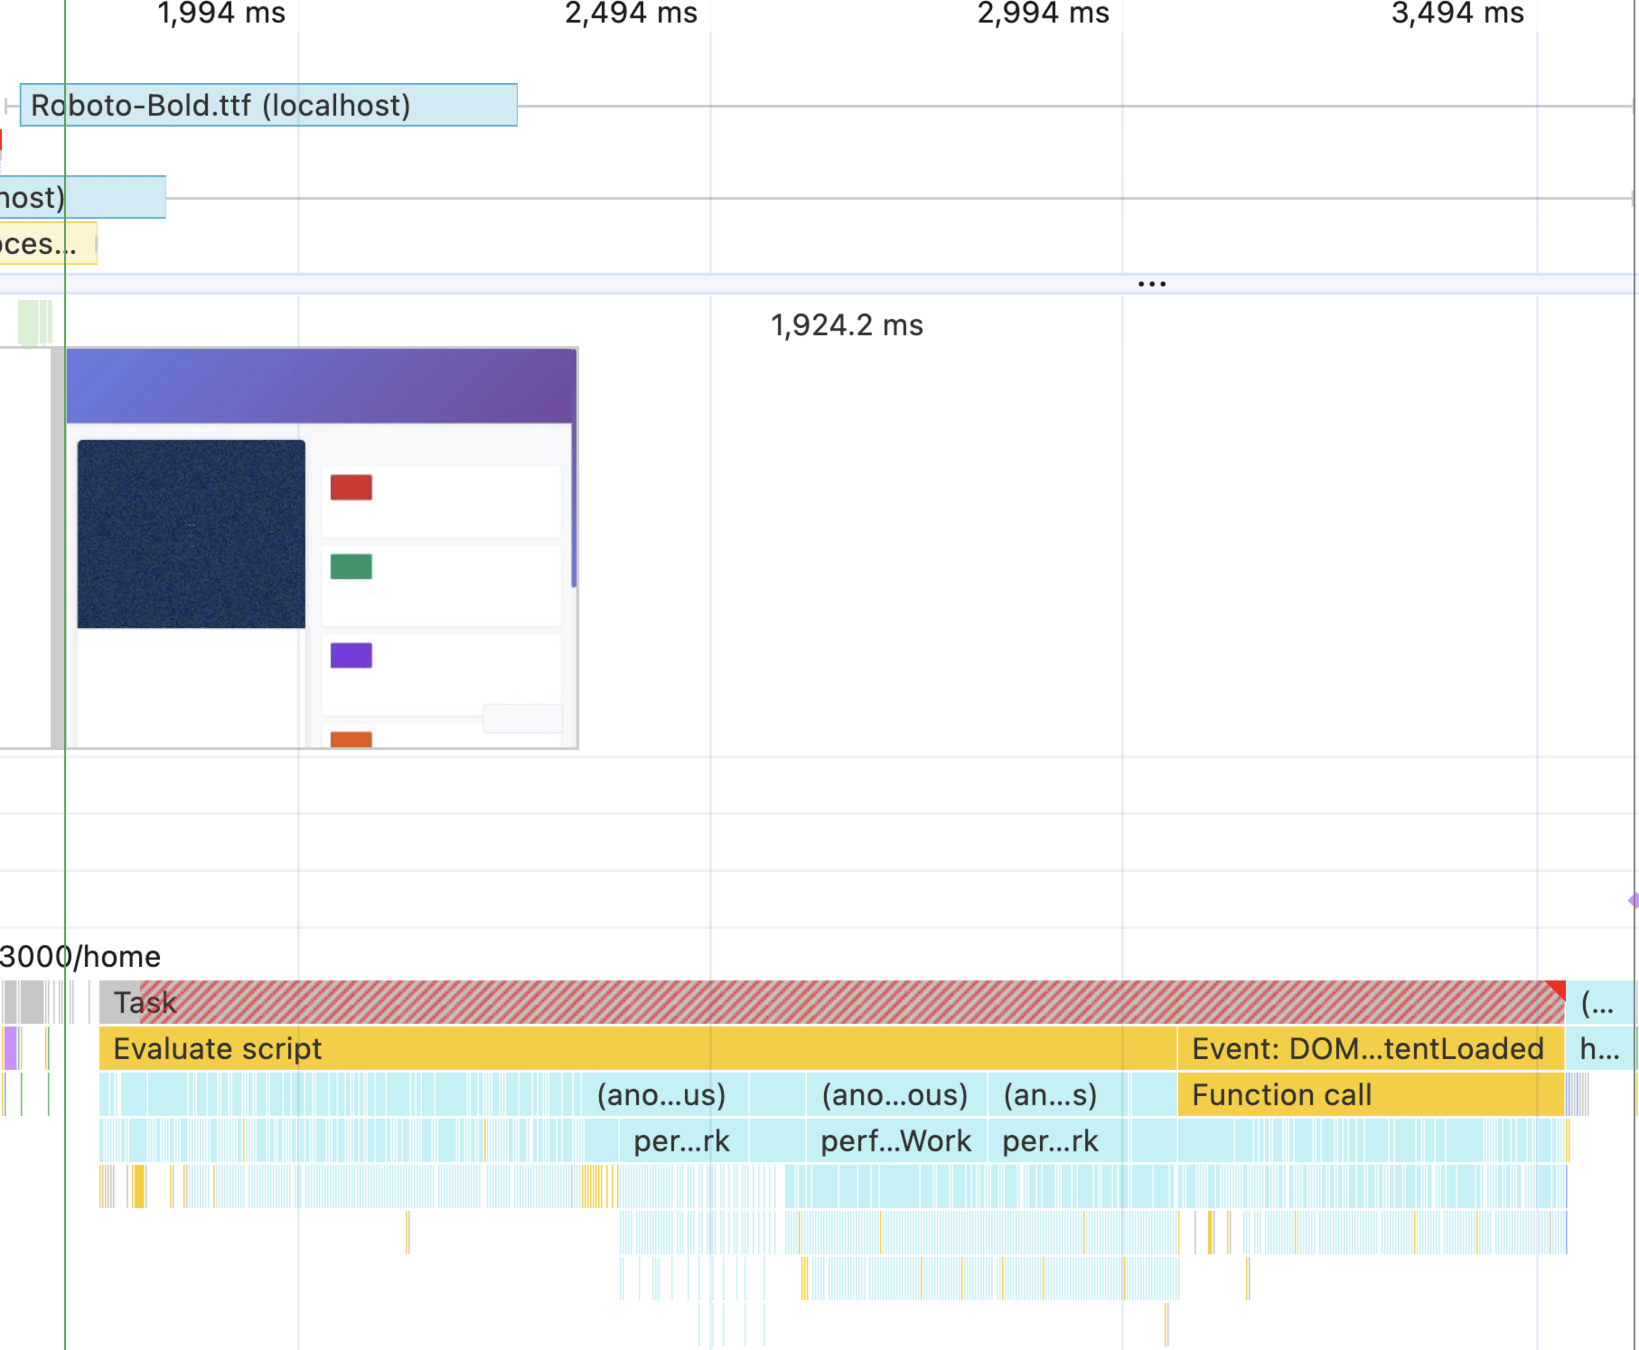1639x1350 pixels.
Task: Click the red long-task warning triangle
Action: click(1556, 990)
